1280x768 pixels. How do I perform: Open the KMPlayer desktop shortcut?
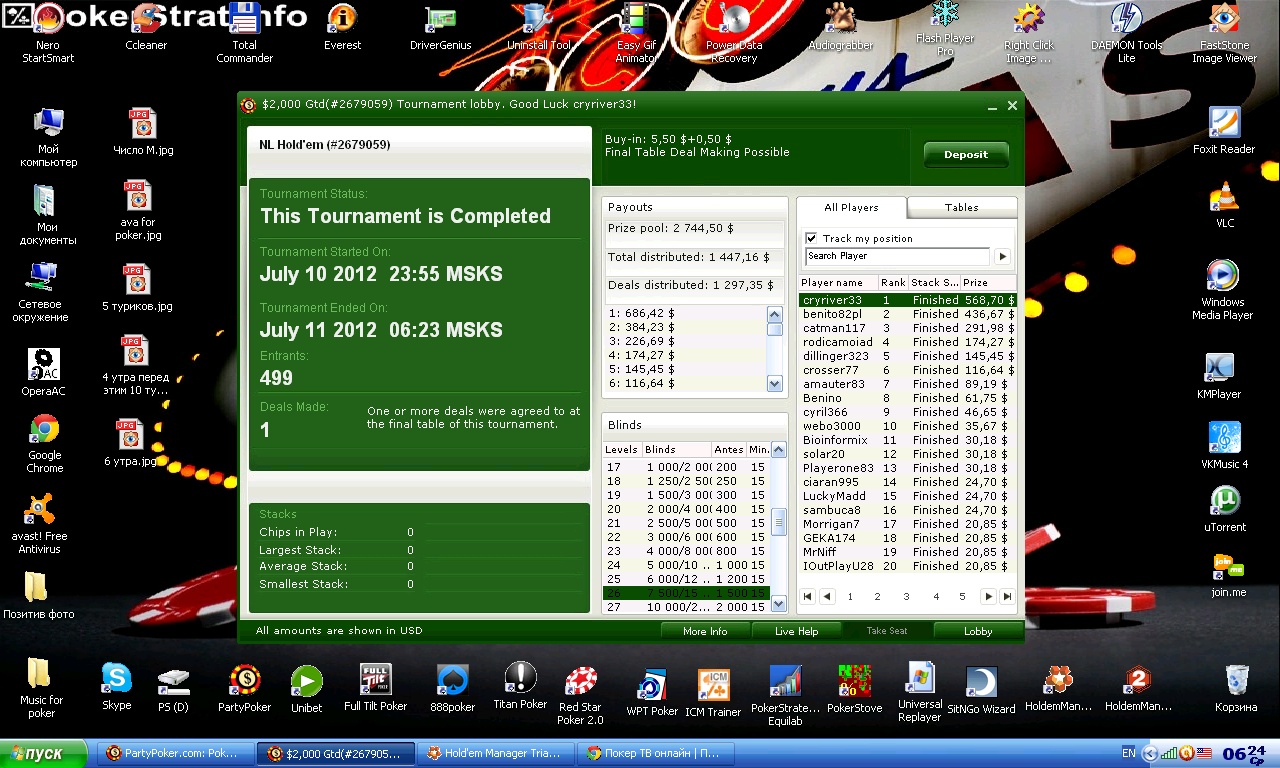1219,376
